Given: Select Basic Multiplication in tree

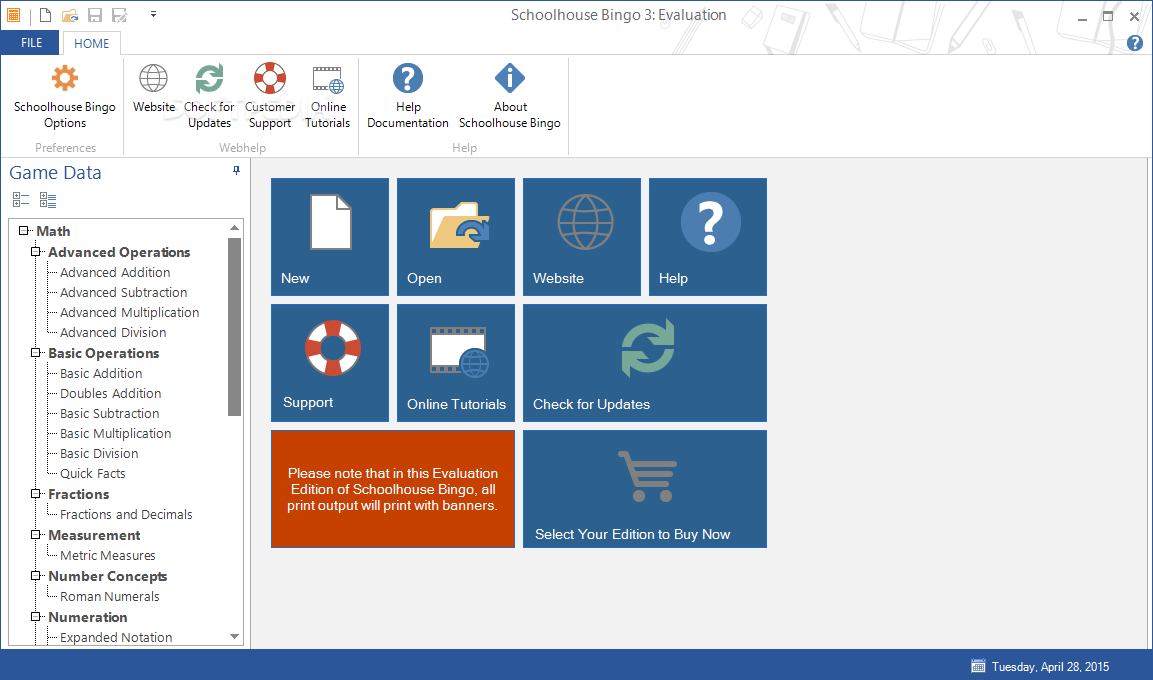Looking at the screenshot, I should (x=115, y=434).
